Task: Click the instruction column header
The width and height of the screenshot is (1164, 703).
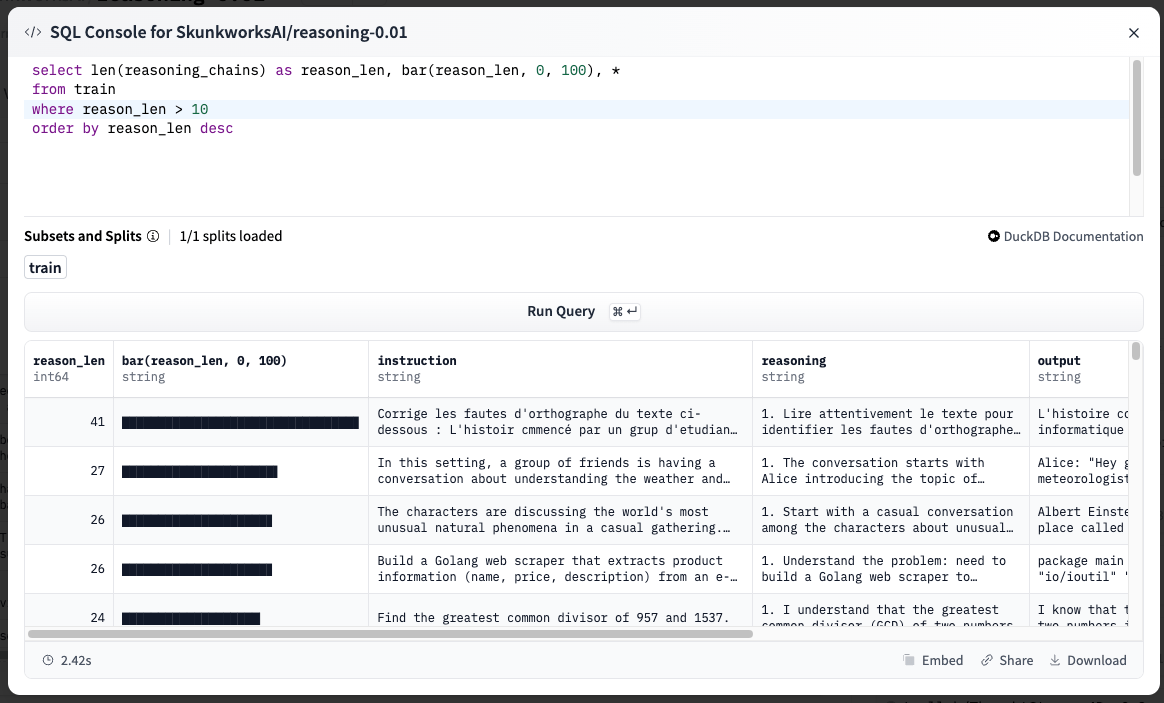Action: pos(417,361)
